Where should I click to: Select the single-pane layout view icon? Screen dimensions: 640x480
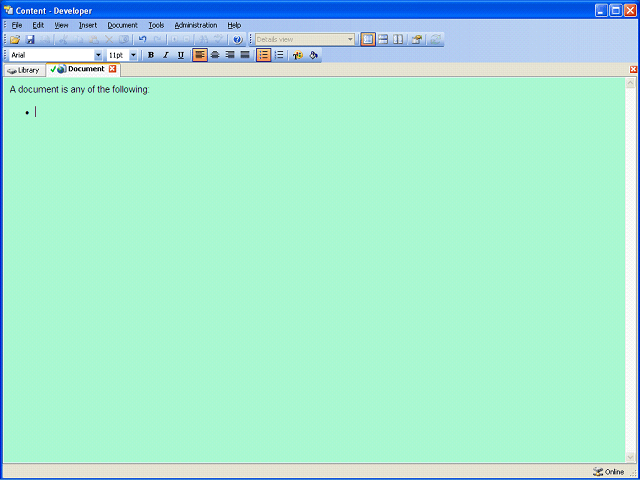pos(368,40)
